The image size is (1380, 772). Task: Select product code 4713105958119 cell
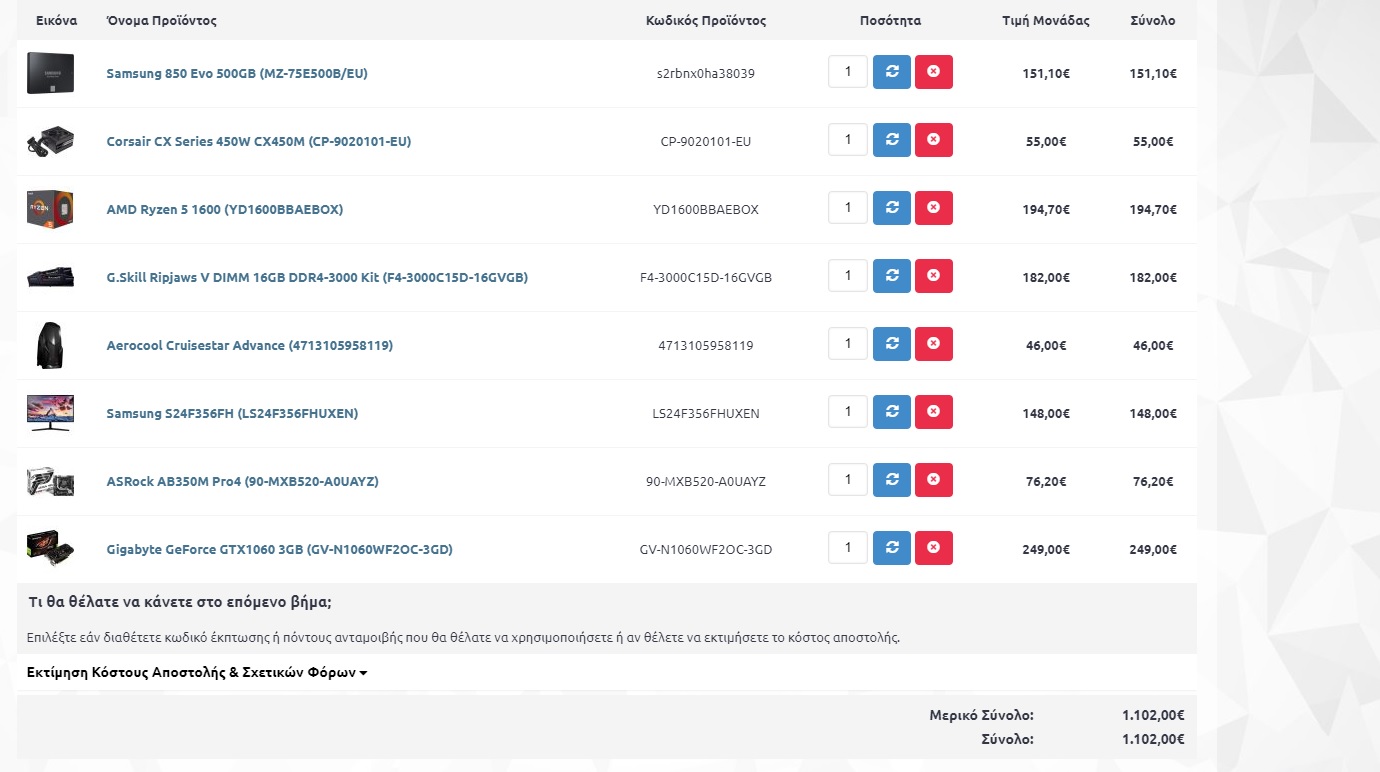click(706, 345)
